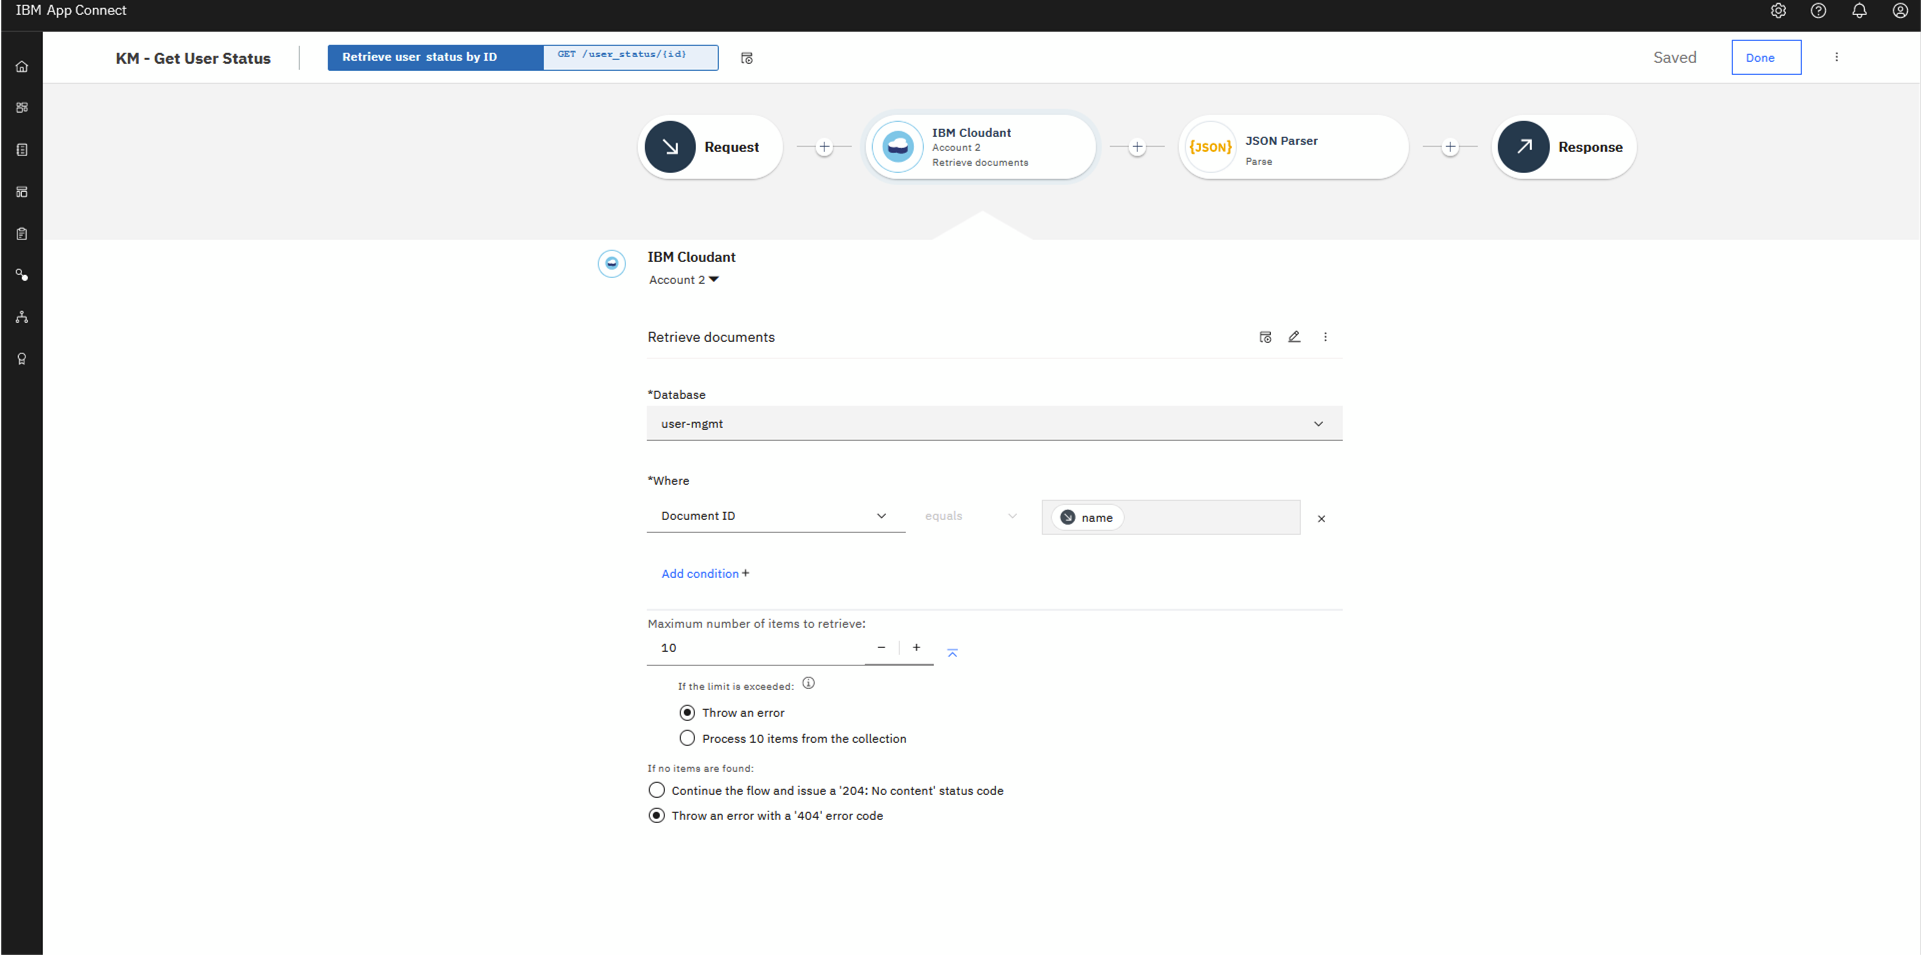
Task: Switch to Retrieve user status by ID tab
Action: point(435,57)
